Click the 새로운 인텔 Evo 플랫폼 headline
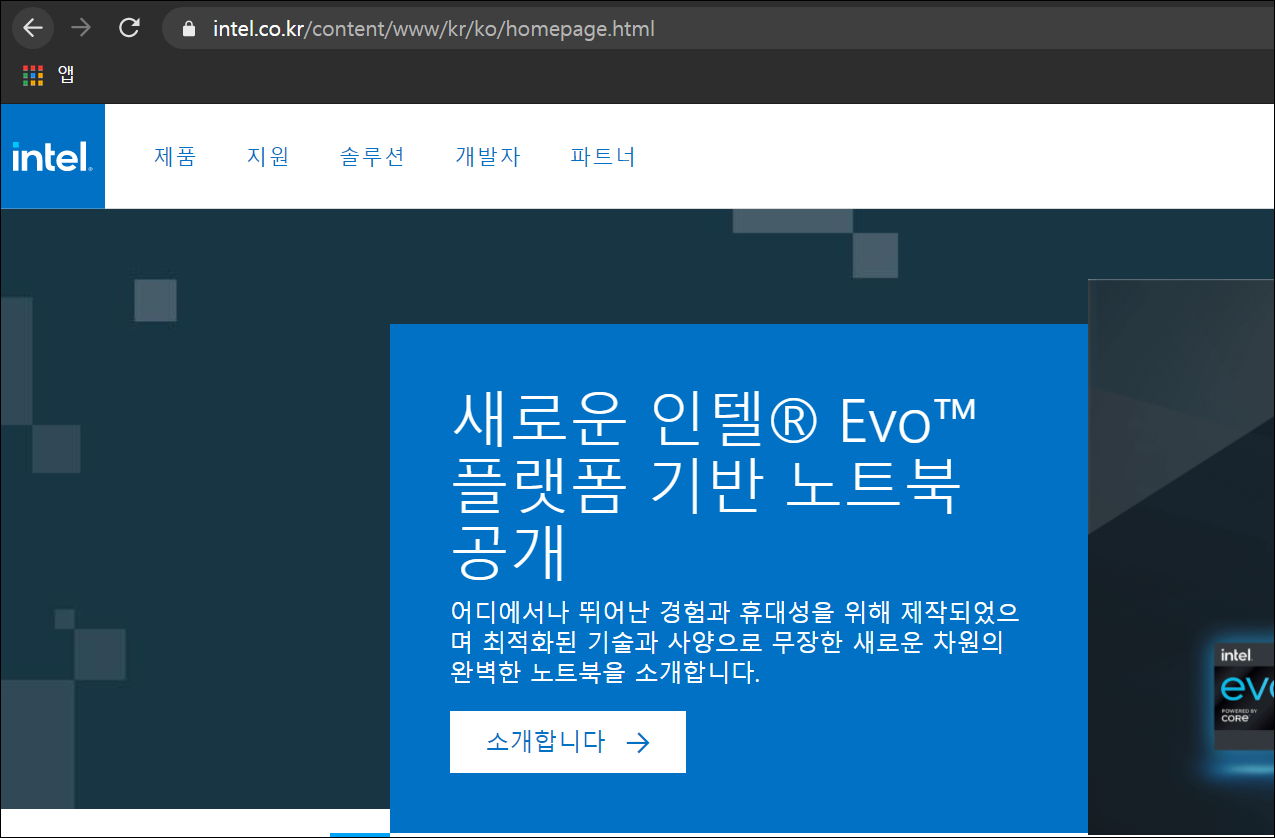Screen dimensions: 1275x838 (713, 485)
